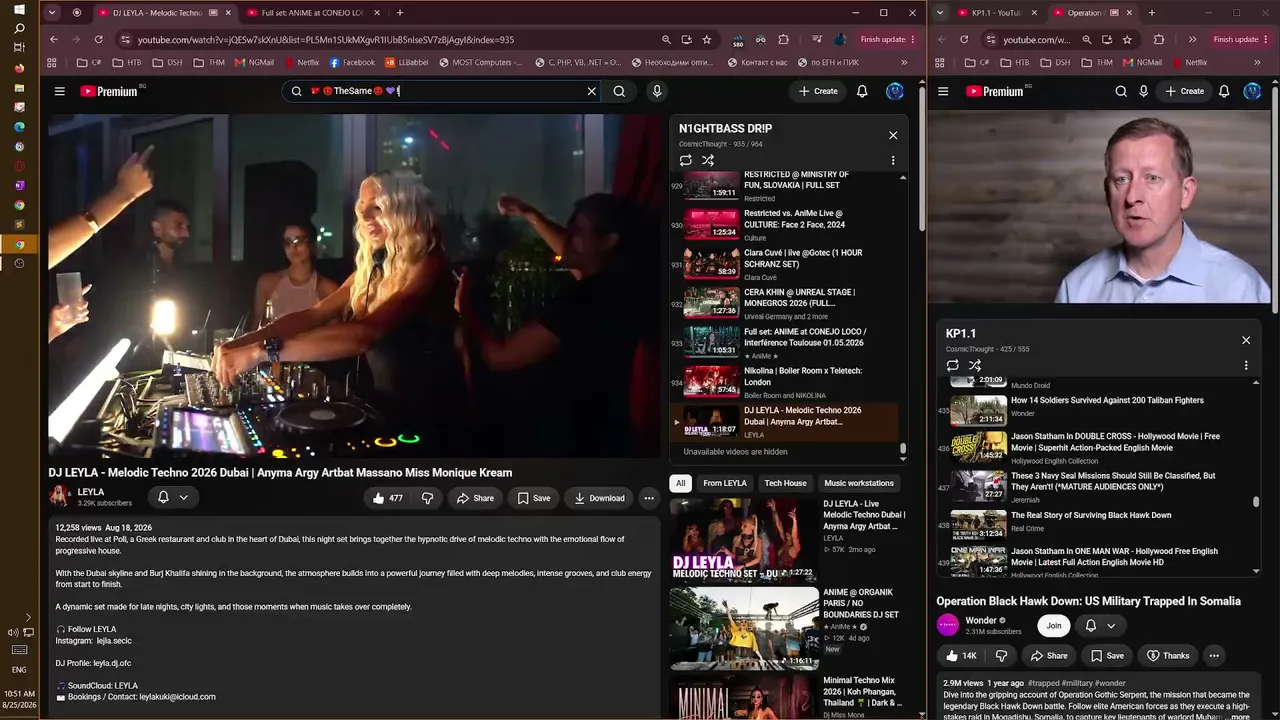Open guide menu in right YouTube window

point(943,91)
